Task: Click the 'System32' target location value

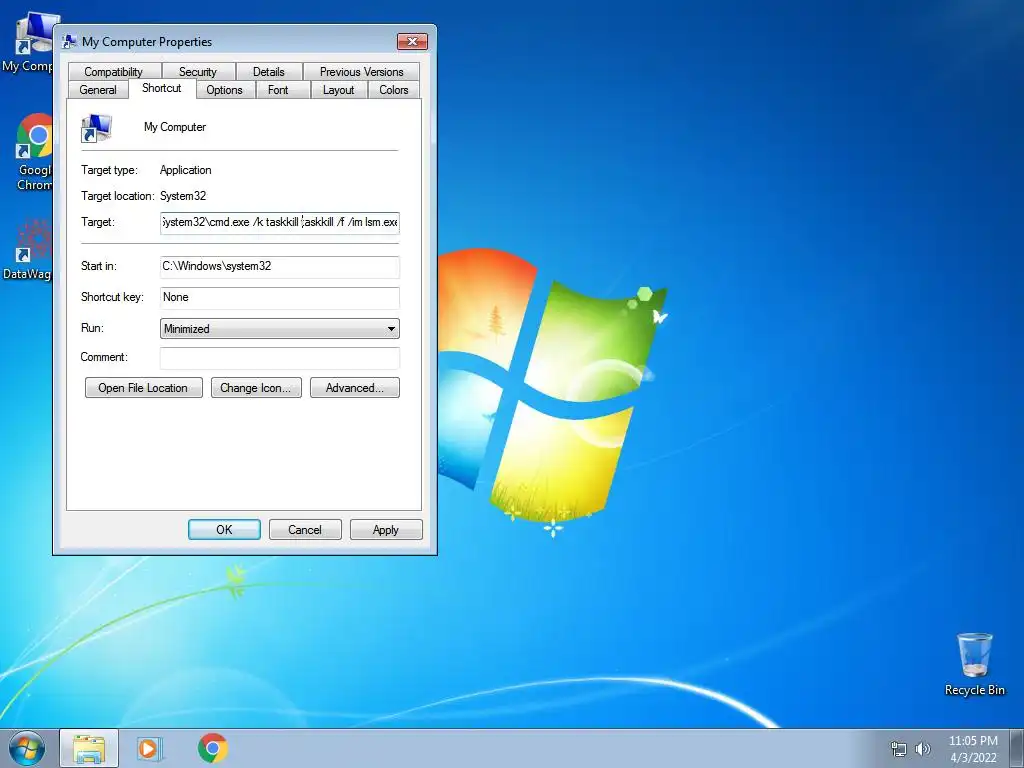Action: point(183,196)
